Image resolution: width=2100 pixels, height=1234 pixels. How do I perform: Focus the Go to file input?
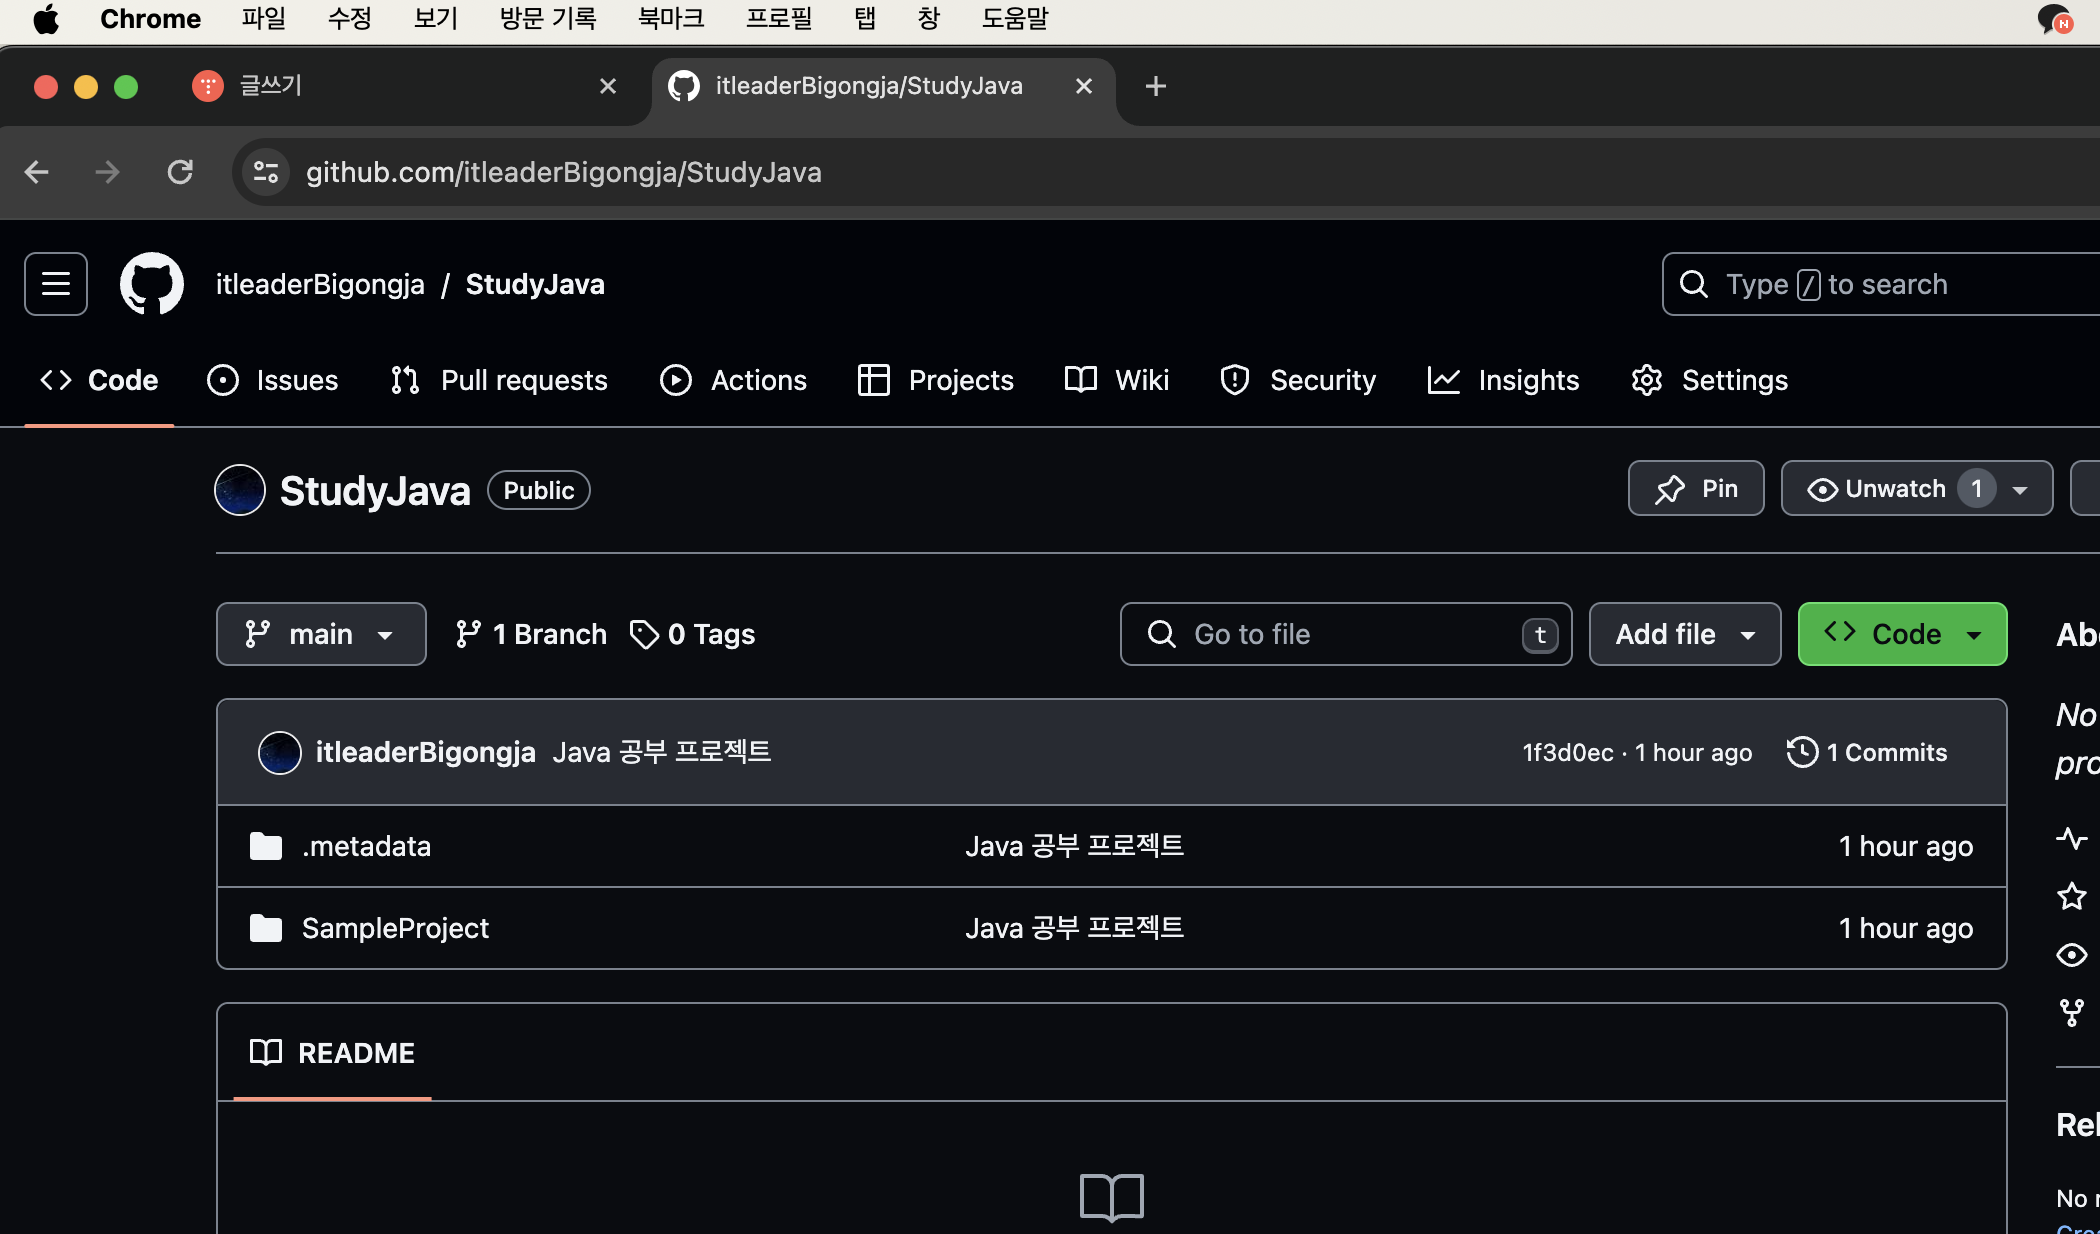1346,634
